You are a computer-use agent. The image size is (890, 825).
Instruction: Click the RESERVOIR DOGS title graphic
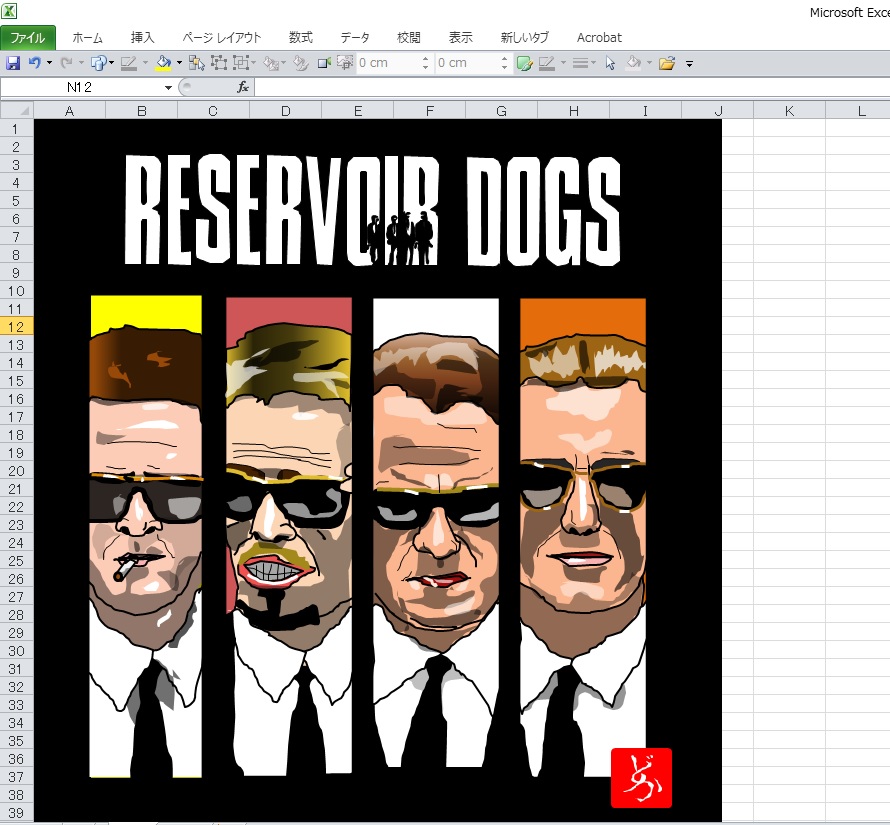coord(372,211)
